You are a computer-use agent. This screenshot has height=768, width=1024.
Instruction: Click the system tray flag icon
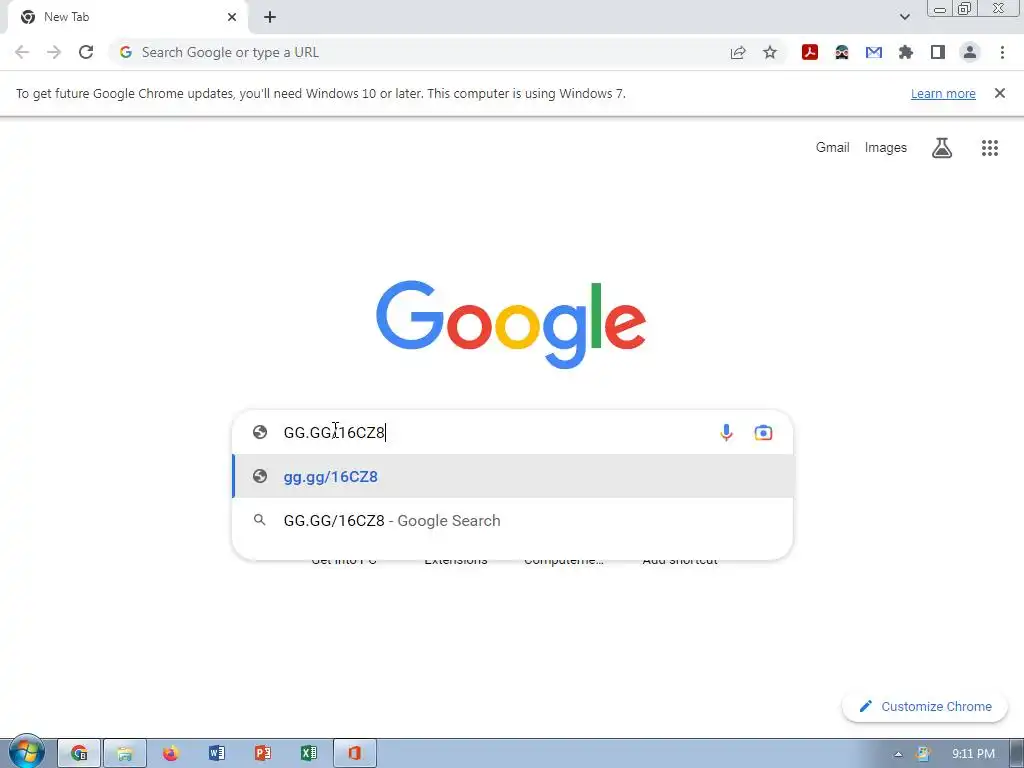click(922, 754)
